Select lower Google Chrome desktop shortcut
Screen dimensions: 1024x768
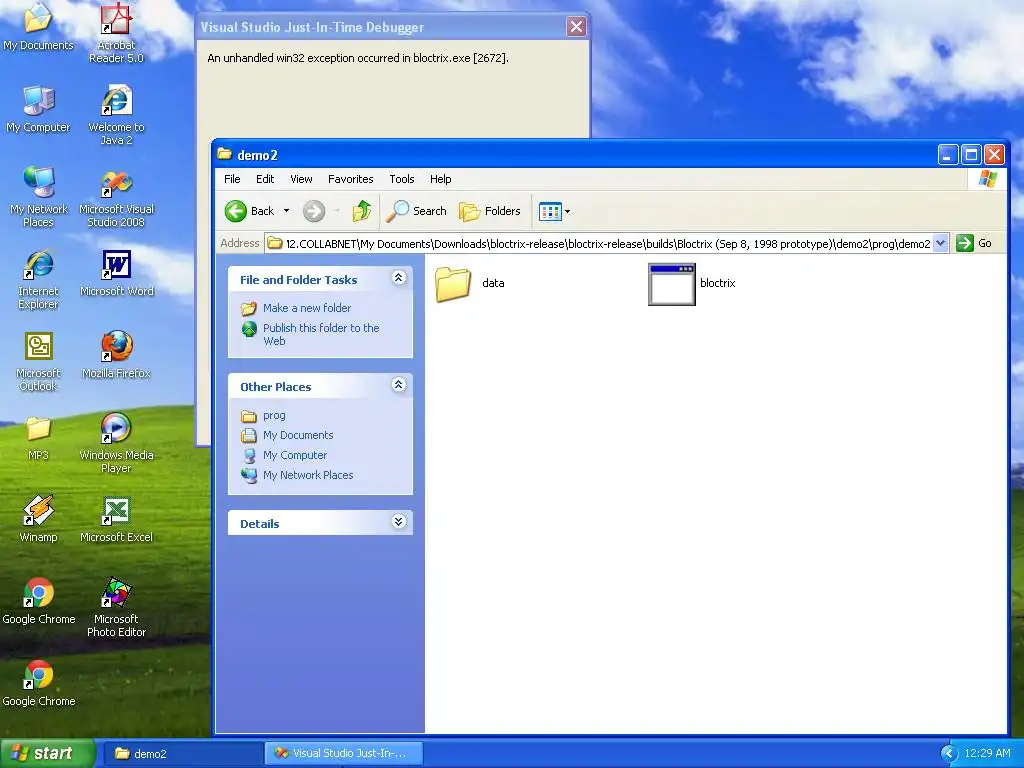pos(39,682)
